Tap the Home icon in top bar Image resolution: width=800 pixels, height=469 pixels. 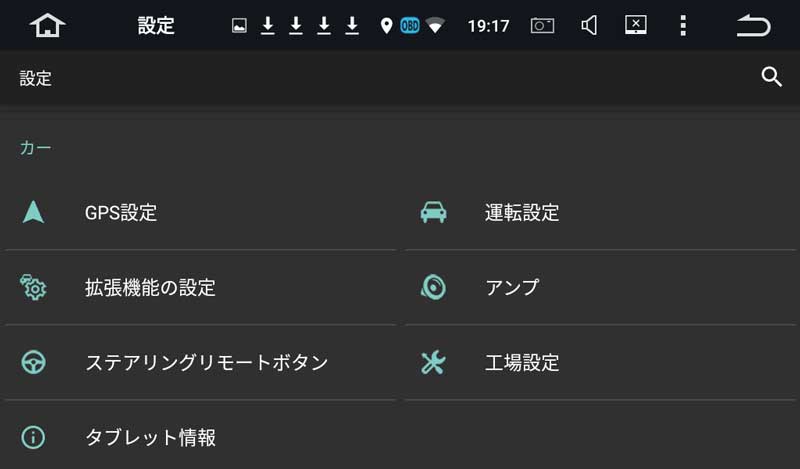pos(47,25)
